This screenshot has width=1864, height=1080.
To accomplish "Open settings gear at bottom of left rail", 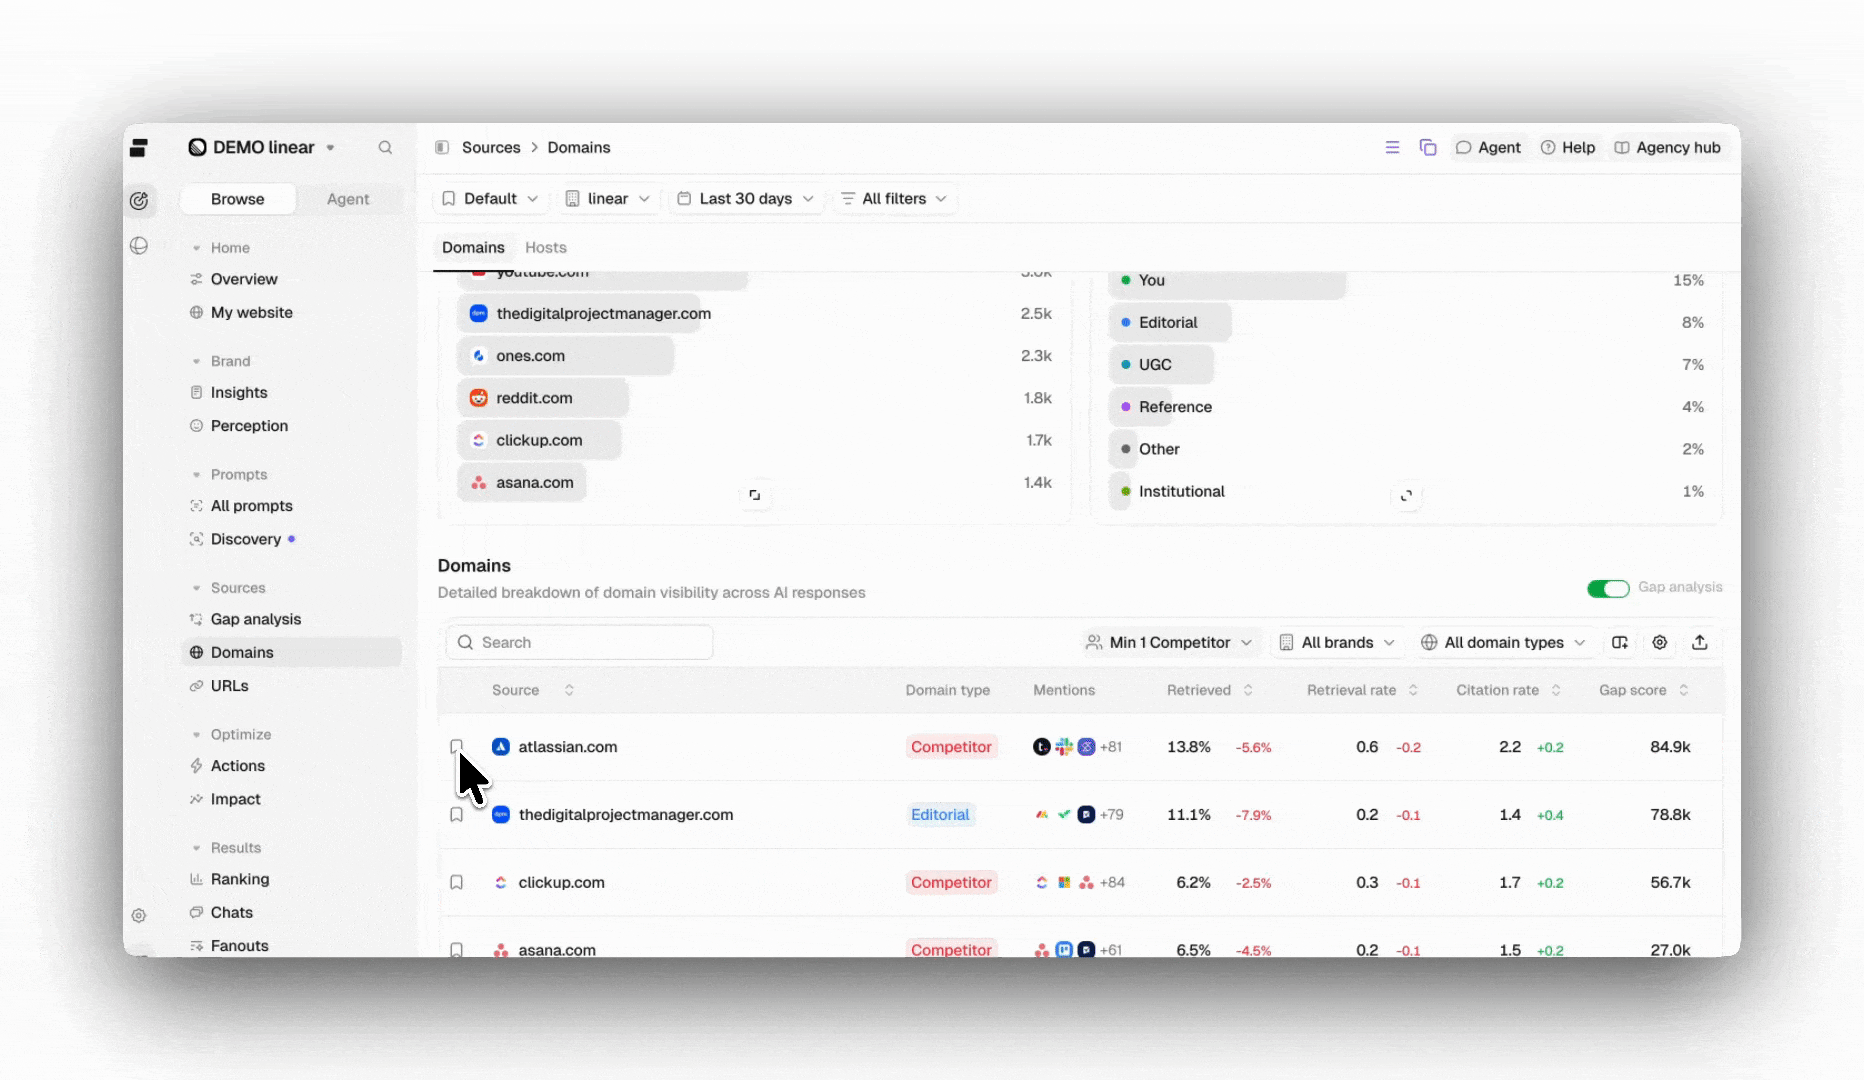I will pos(139,915).
